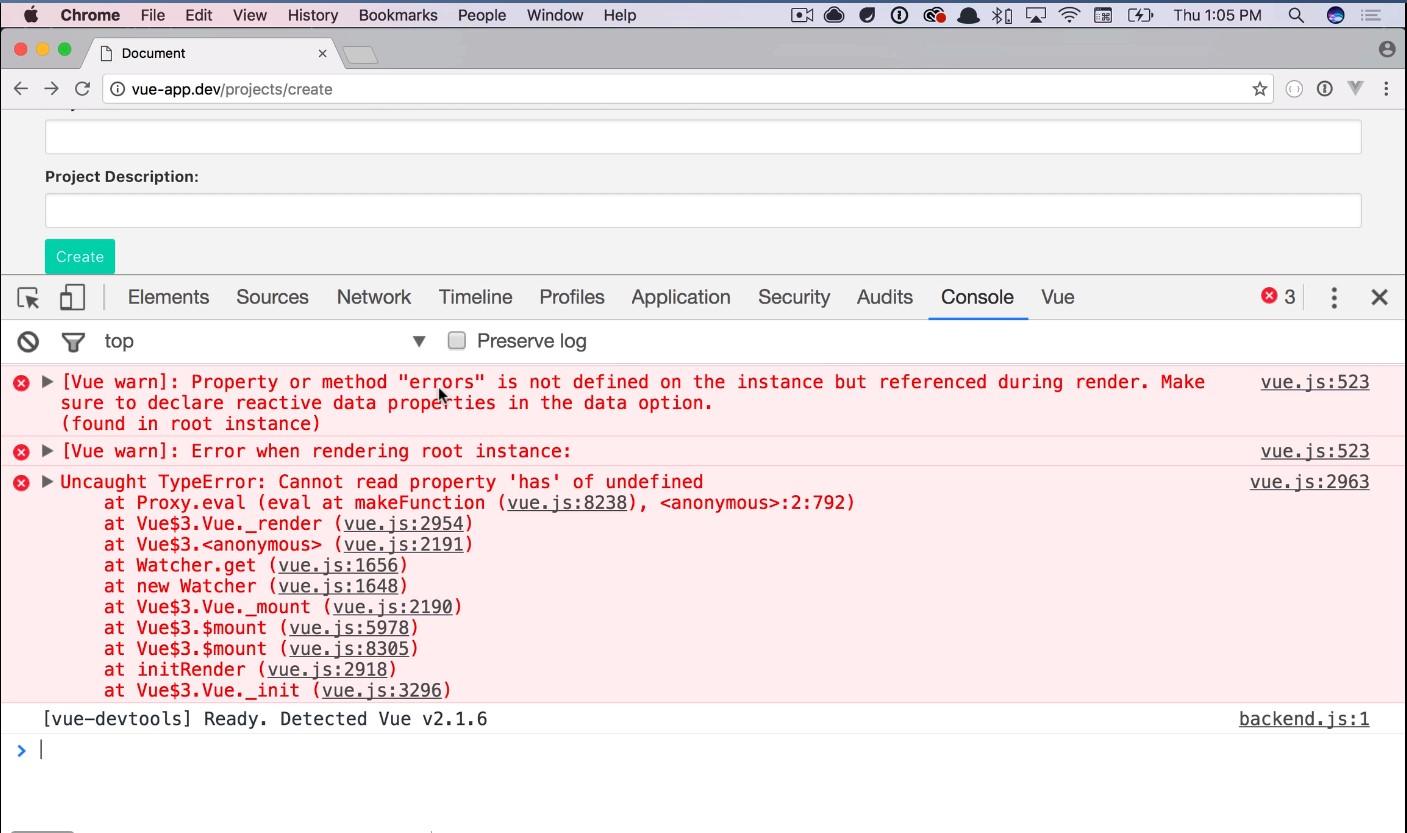
Task: Close the Document browser tab
Action: tap(322, 53)
